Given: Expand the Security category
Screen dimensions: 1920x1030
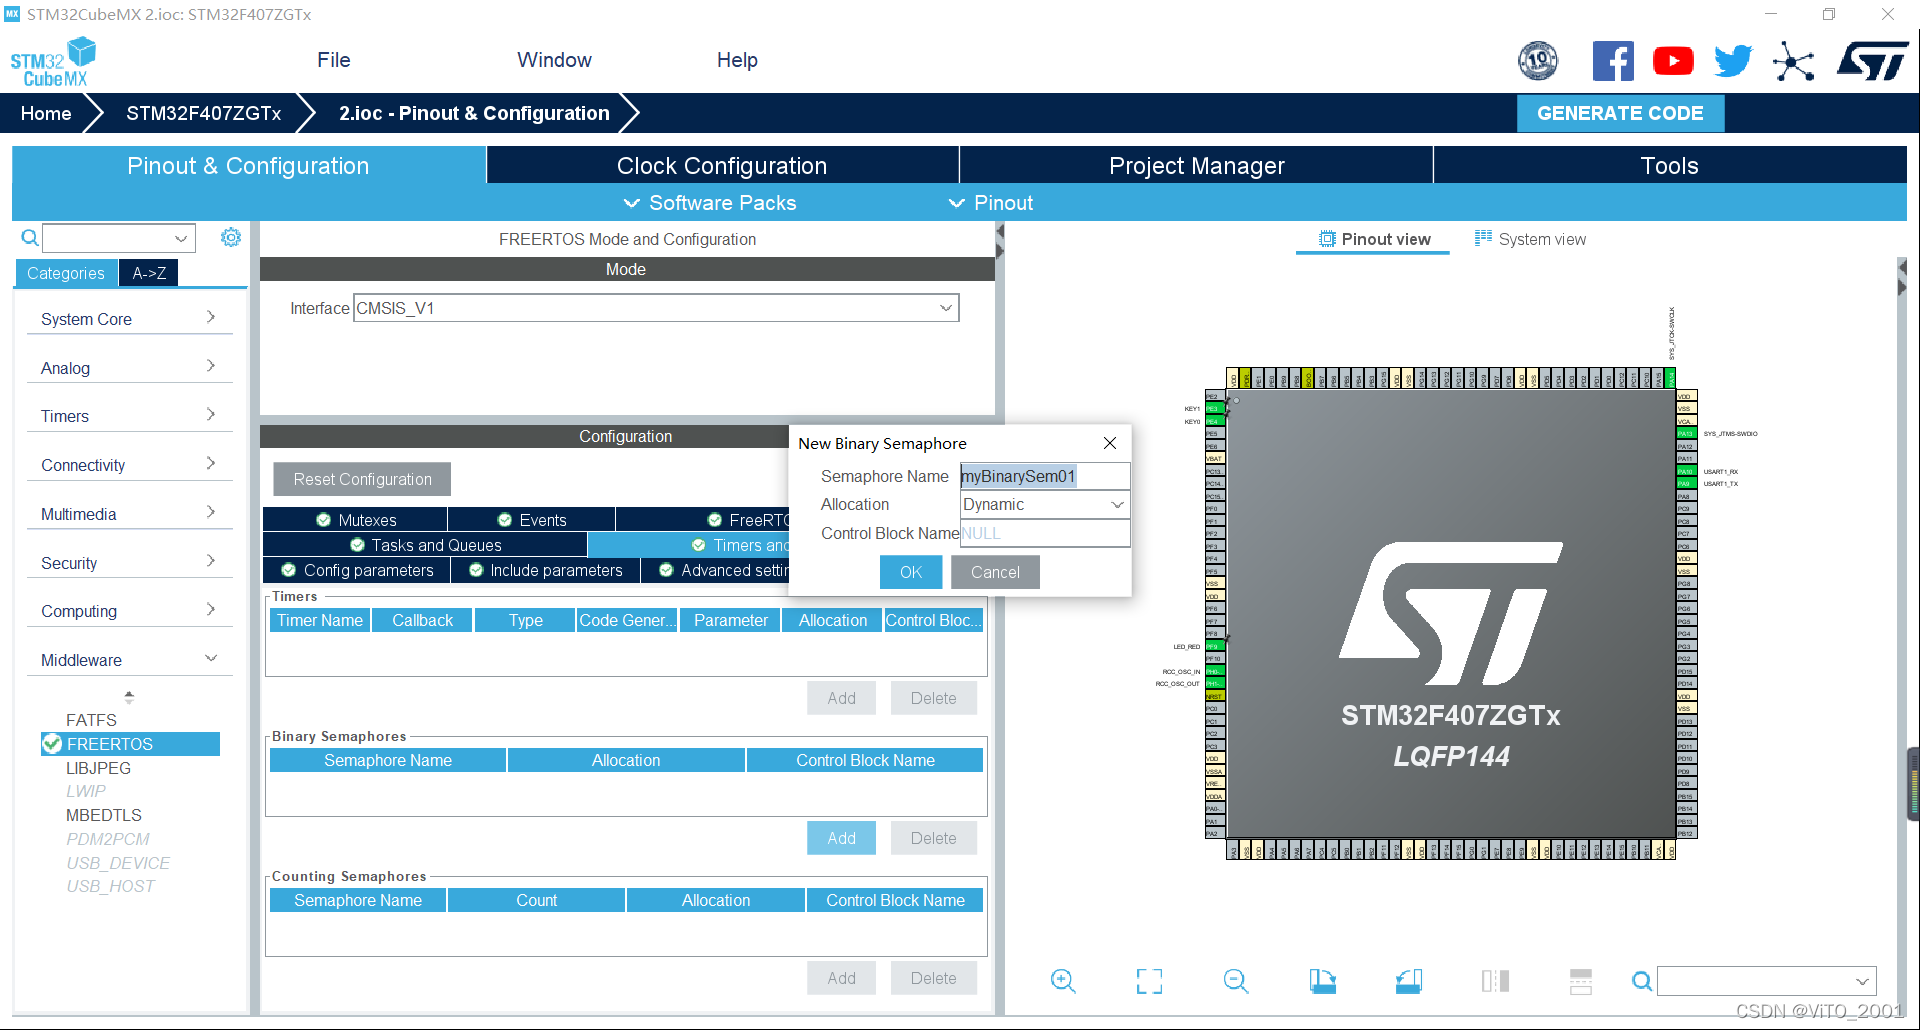Looking at the screenshot, I should tap(129, 563).
